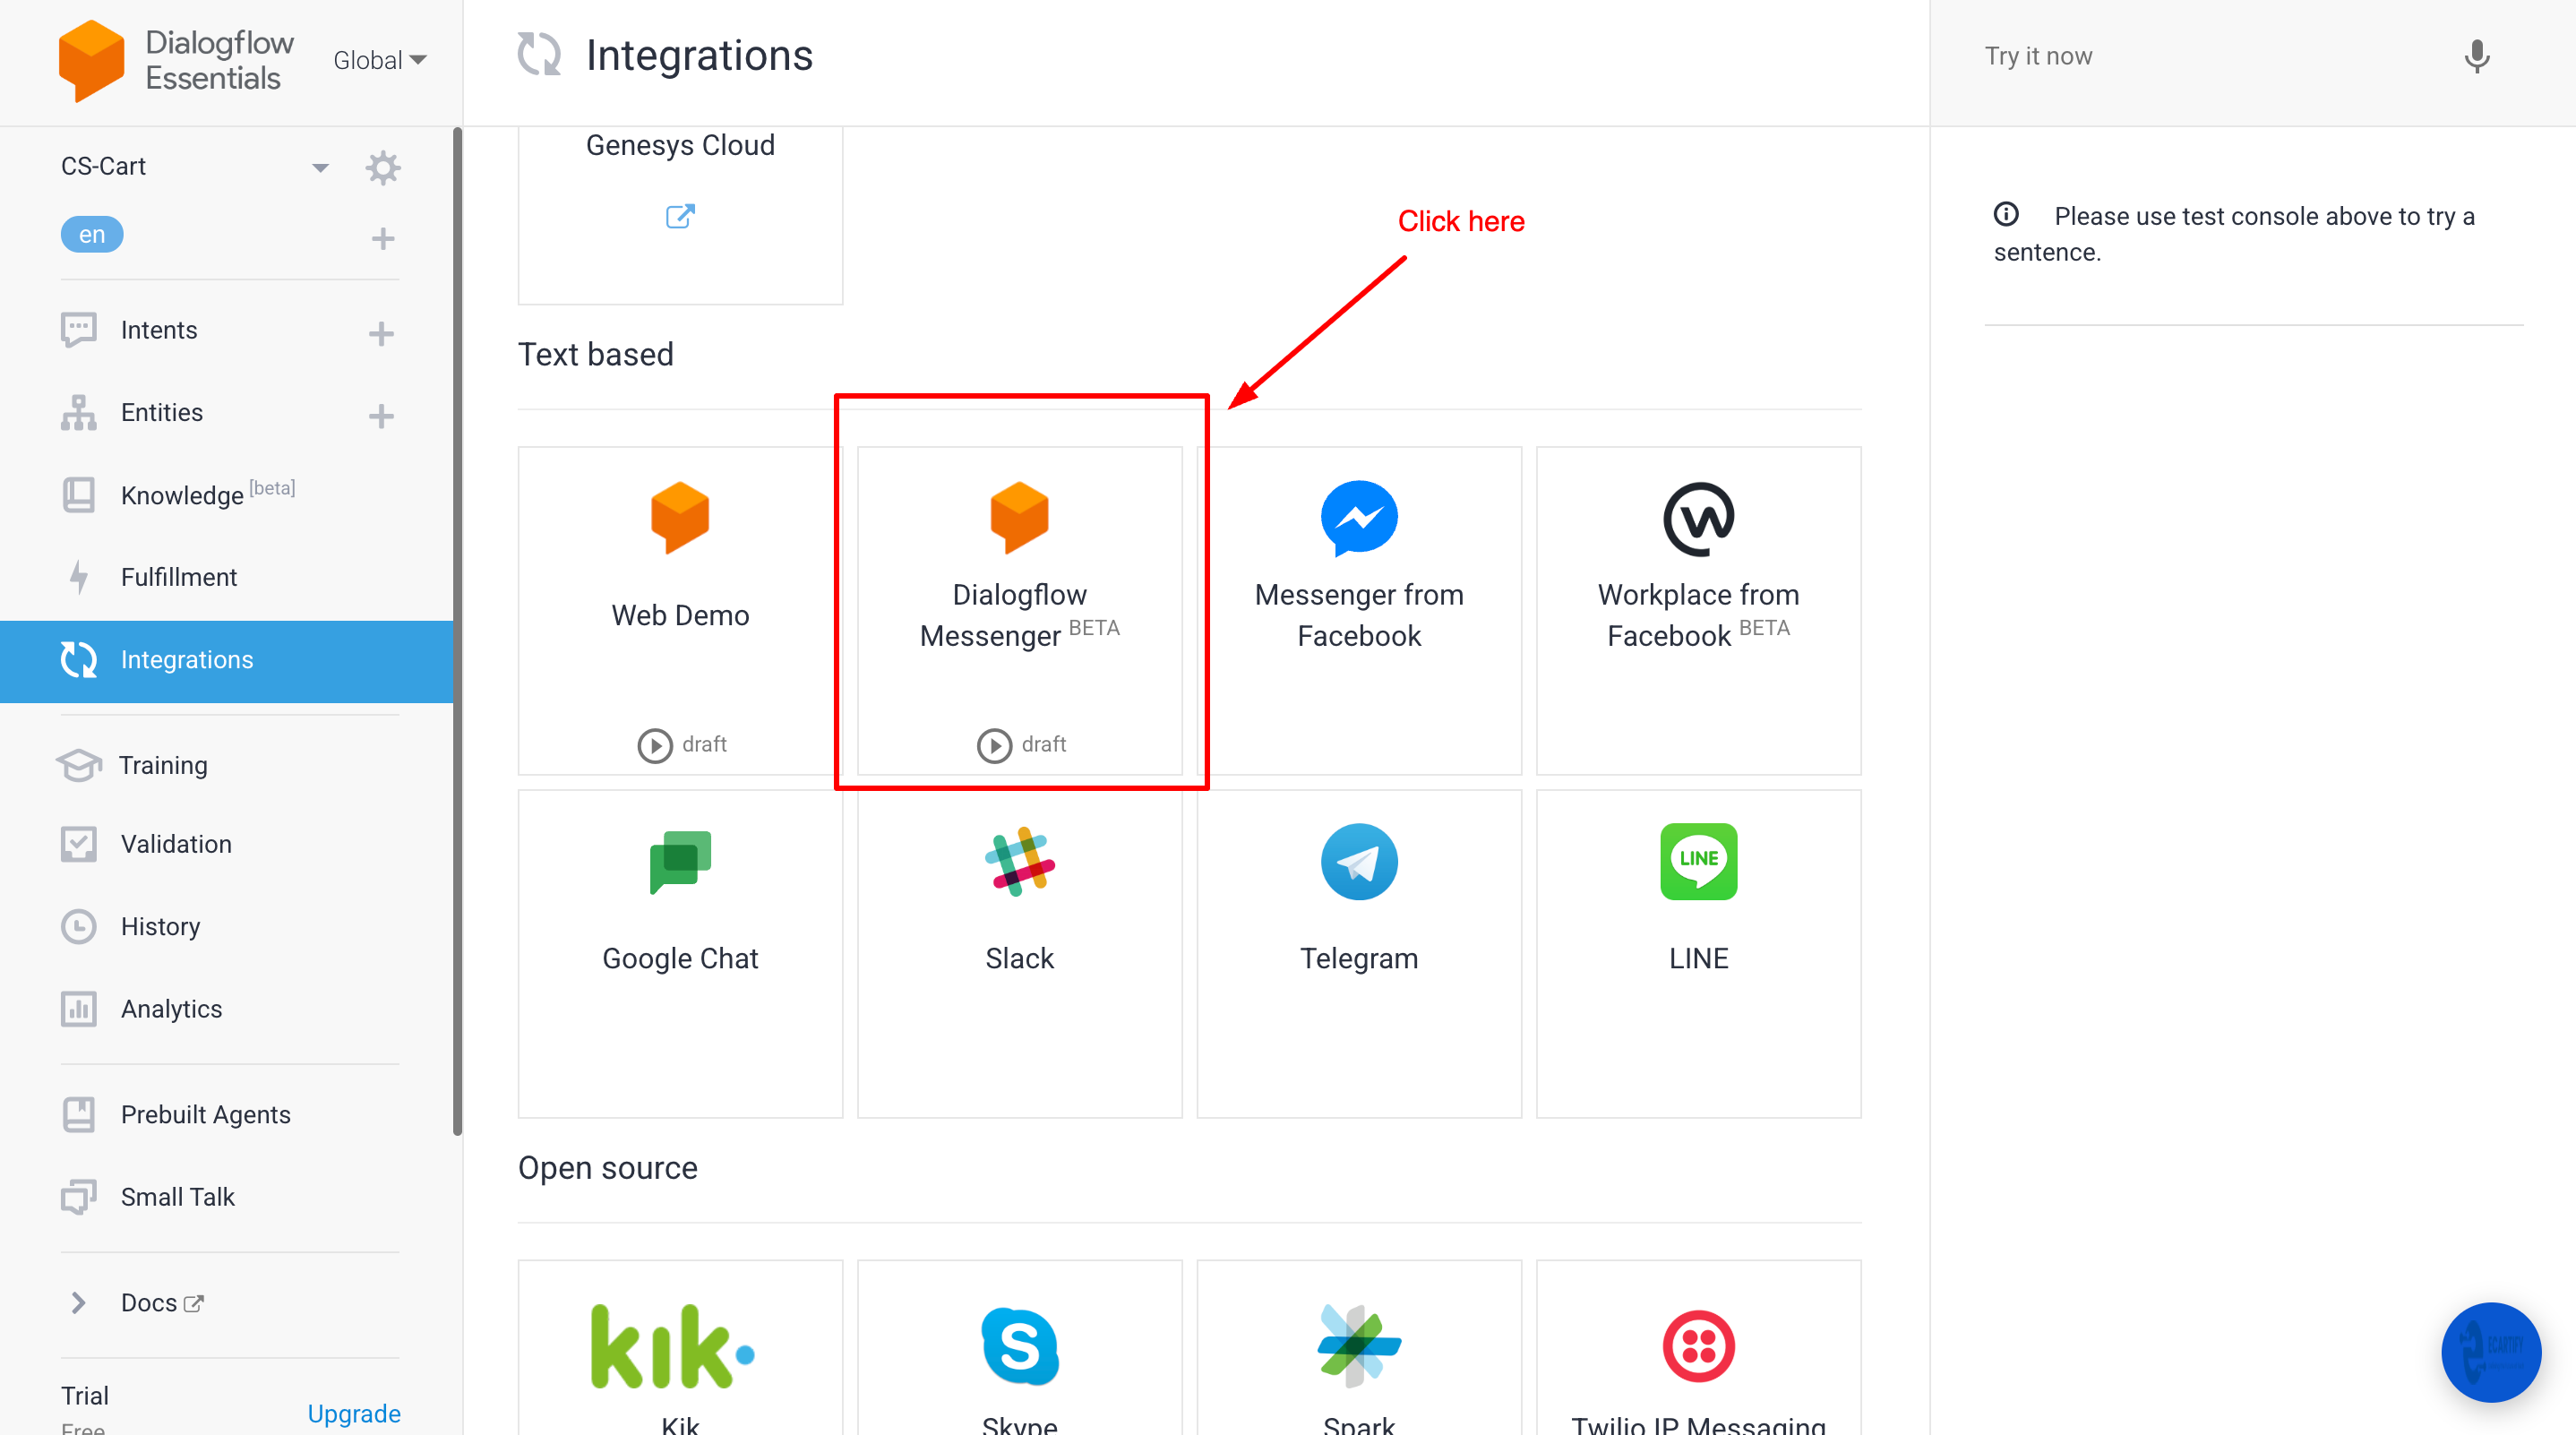Open Genesys Cloud external link icon
Screen dimensions: 2576x1435
pyautogui.click(x=680, y=216)
